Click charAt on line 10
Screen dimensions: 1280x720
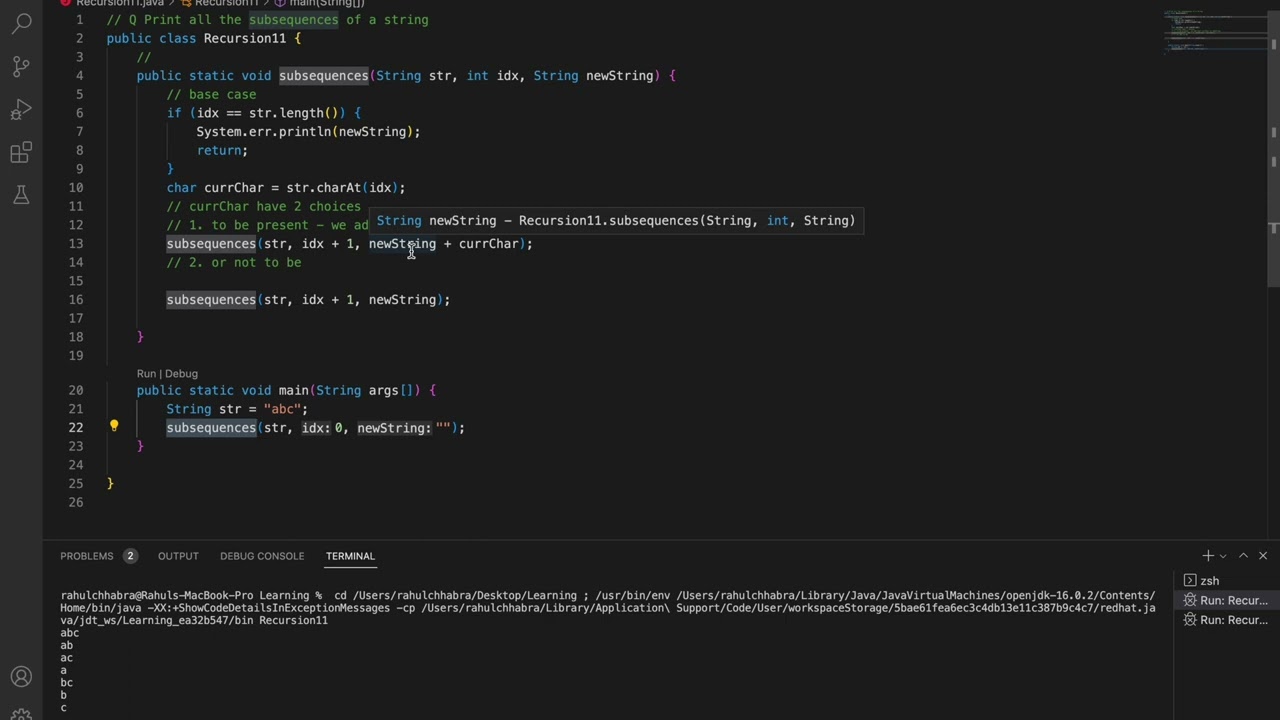[x=339, y=188]
